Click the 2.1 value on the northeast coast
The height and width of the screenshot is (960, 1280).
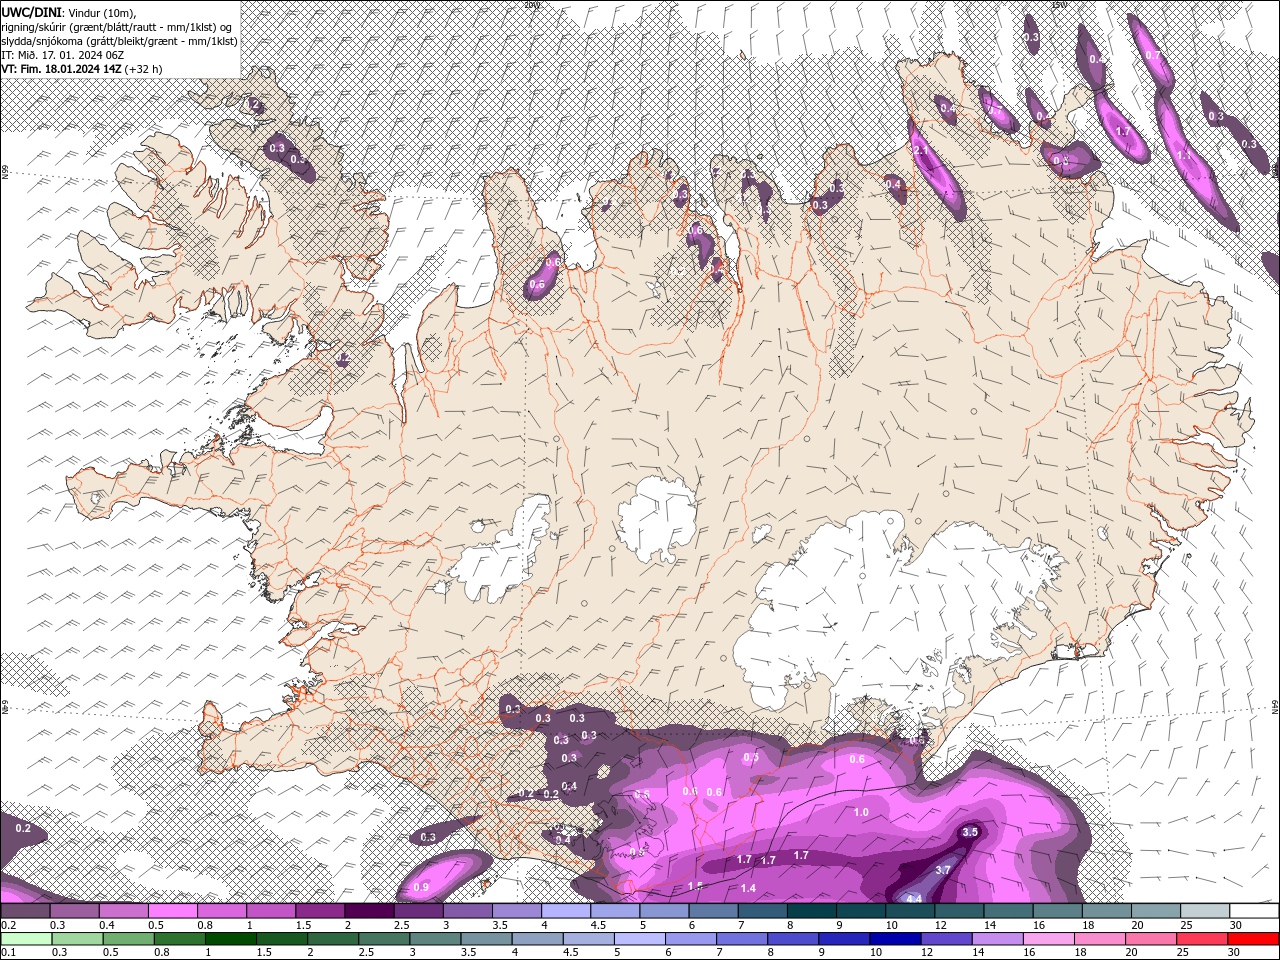pos(922,150)
